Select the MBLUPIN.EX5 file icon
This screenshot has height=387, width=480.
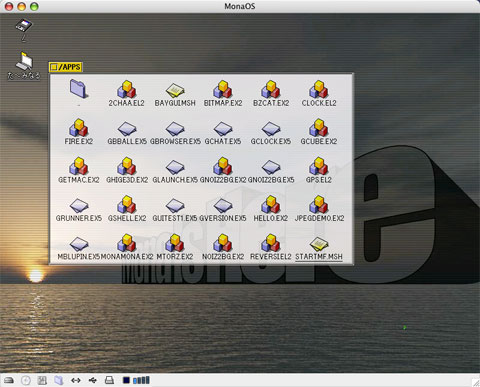click(x=79, y=244)
